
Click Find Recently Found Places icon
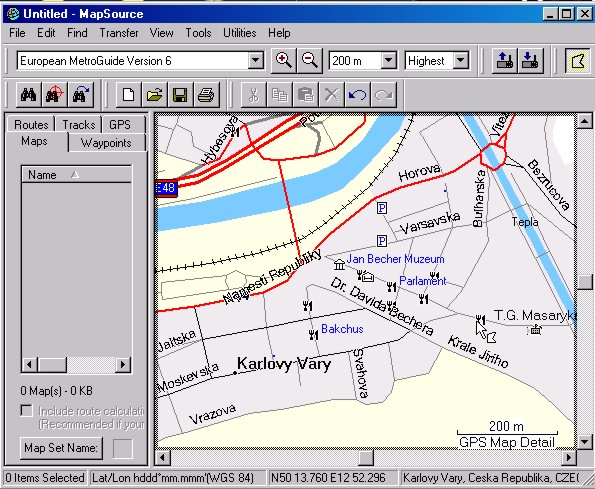(x=80, y=94)
